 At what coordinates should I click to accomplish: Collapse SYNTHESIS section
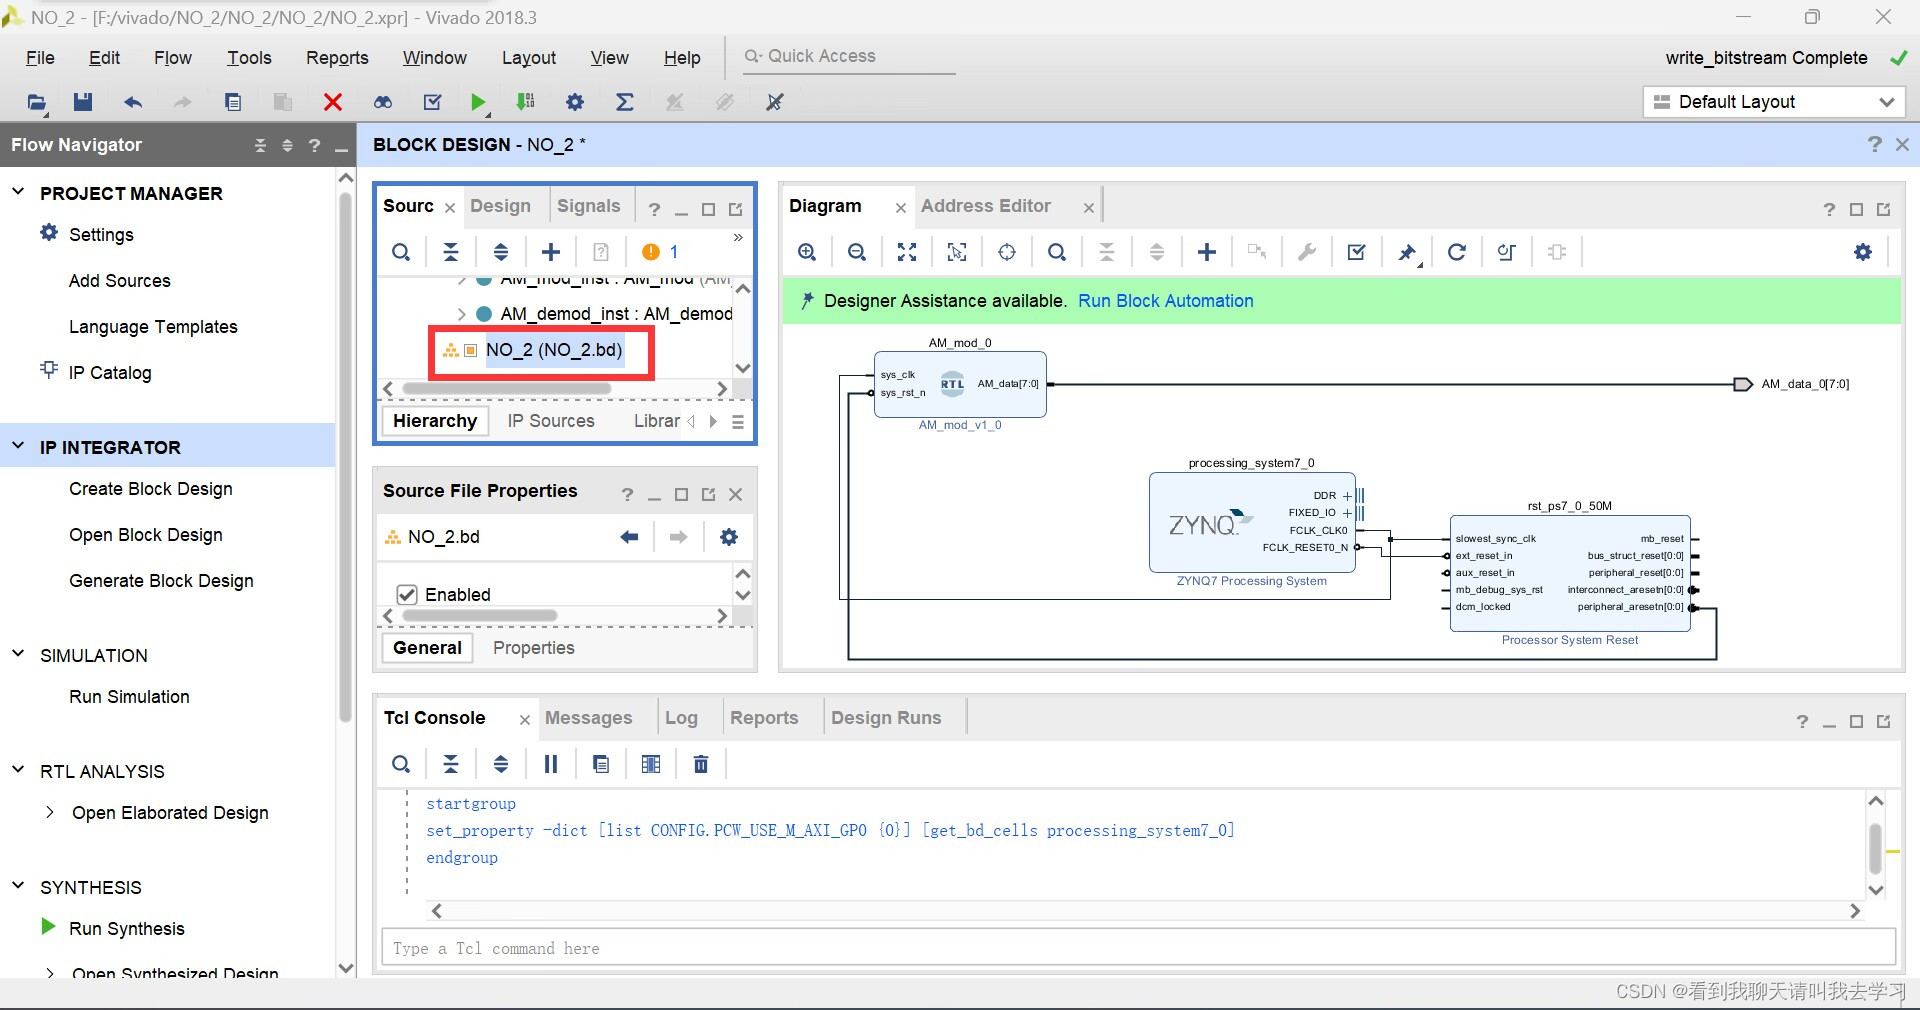pyautogui.click(x=18, y=886)
